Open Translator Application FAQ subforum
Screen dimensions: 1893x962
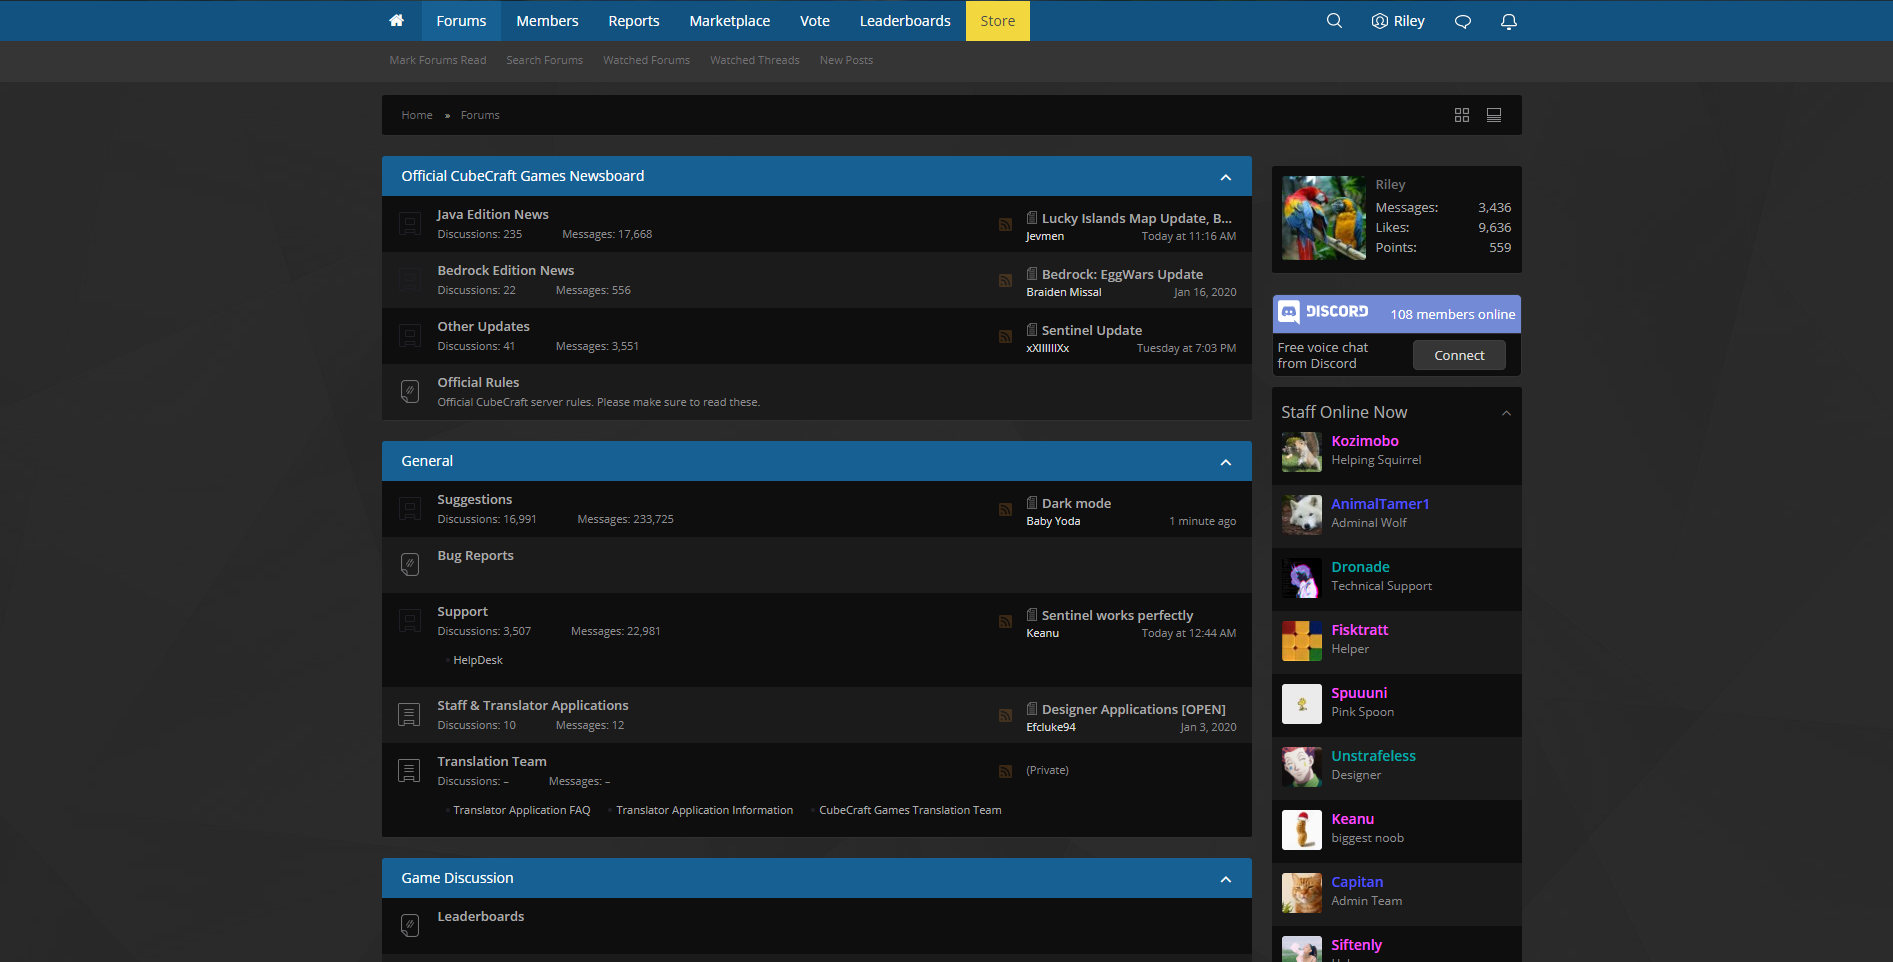pos(522,810)
